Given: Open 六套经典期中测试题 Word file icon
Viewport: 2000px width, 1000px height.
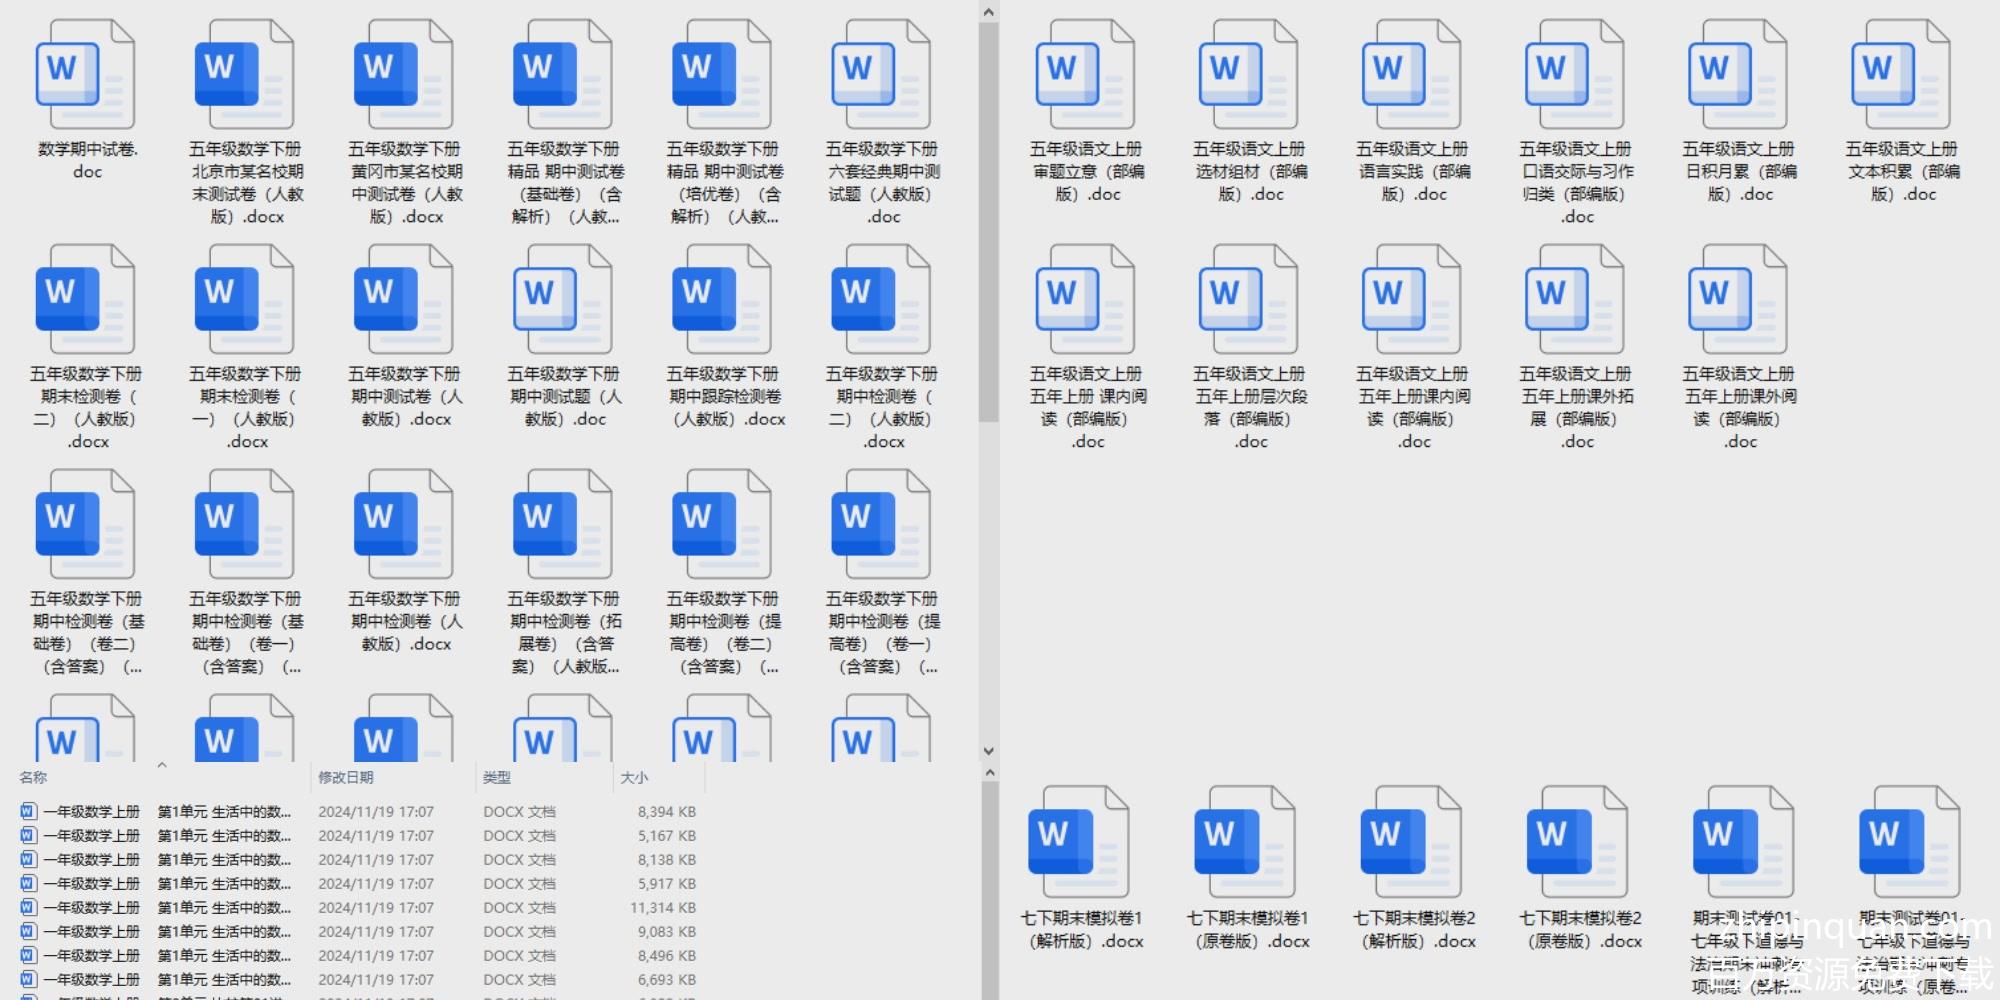Looking at the screenshot, I should point(881,75).
